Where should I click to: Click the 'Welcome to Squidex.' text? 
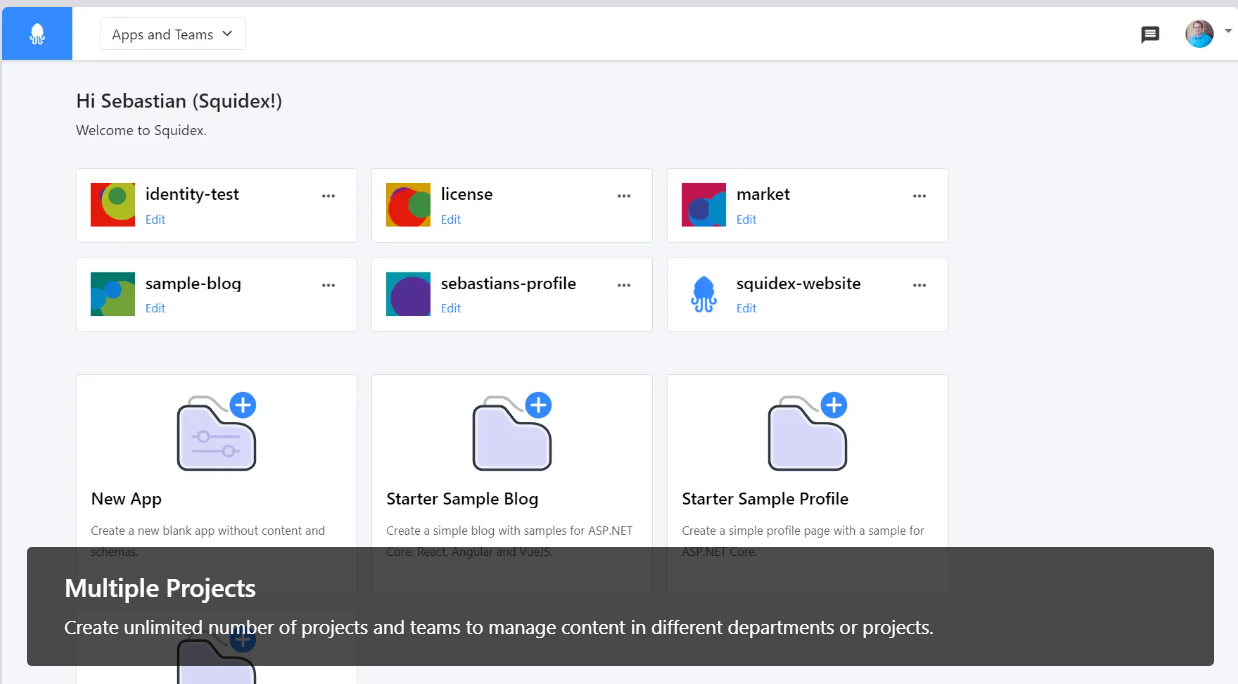(x=141, y=130)
